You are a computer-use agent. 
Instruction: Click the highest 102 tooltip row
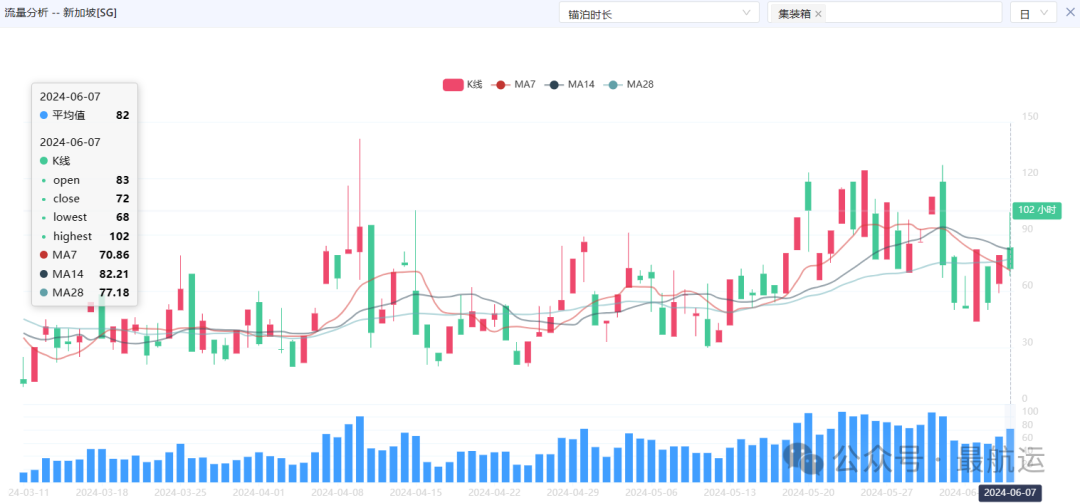84,236
